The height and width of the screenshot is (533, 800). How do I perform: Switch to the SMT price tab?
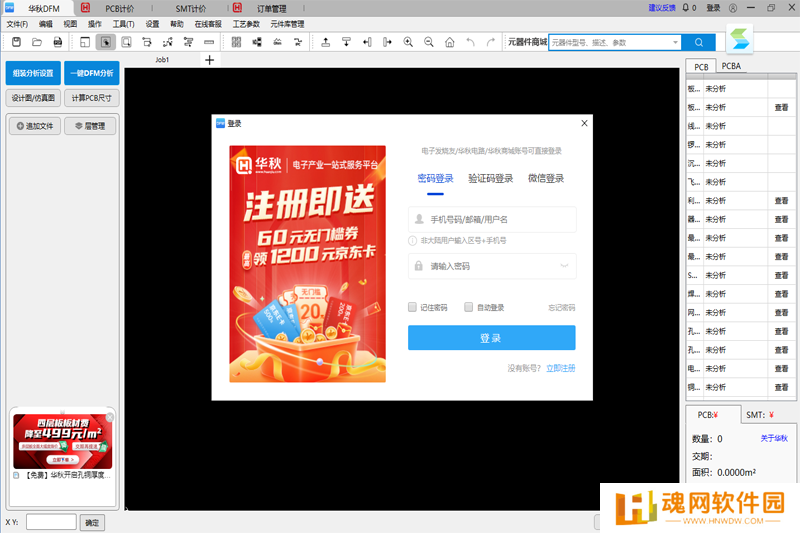(760, 415)
